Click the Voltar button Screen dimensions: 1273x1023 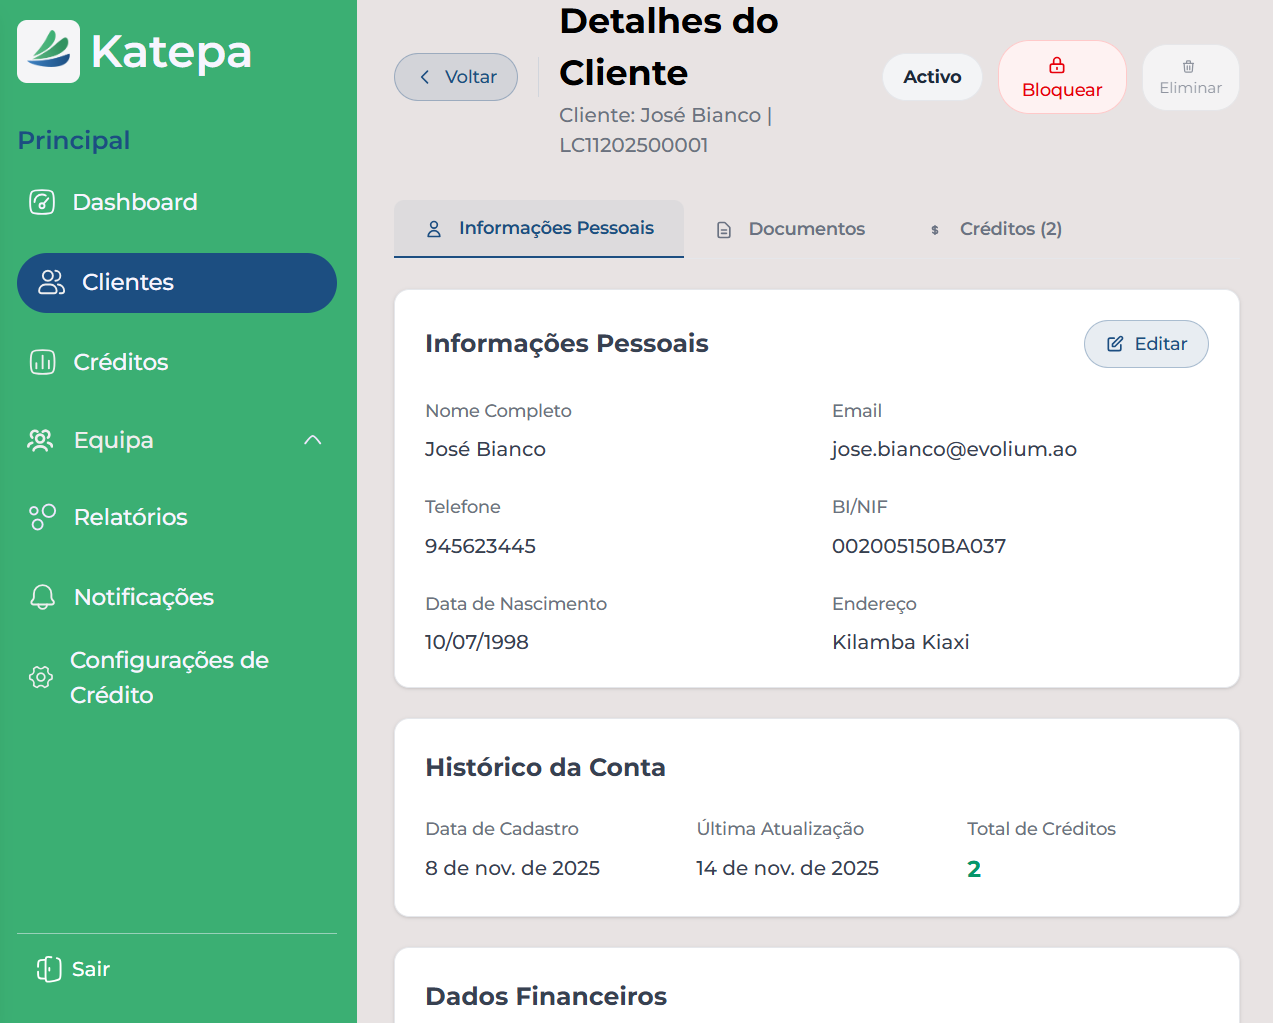(455, 77)
